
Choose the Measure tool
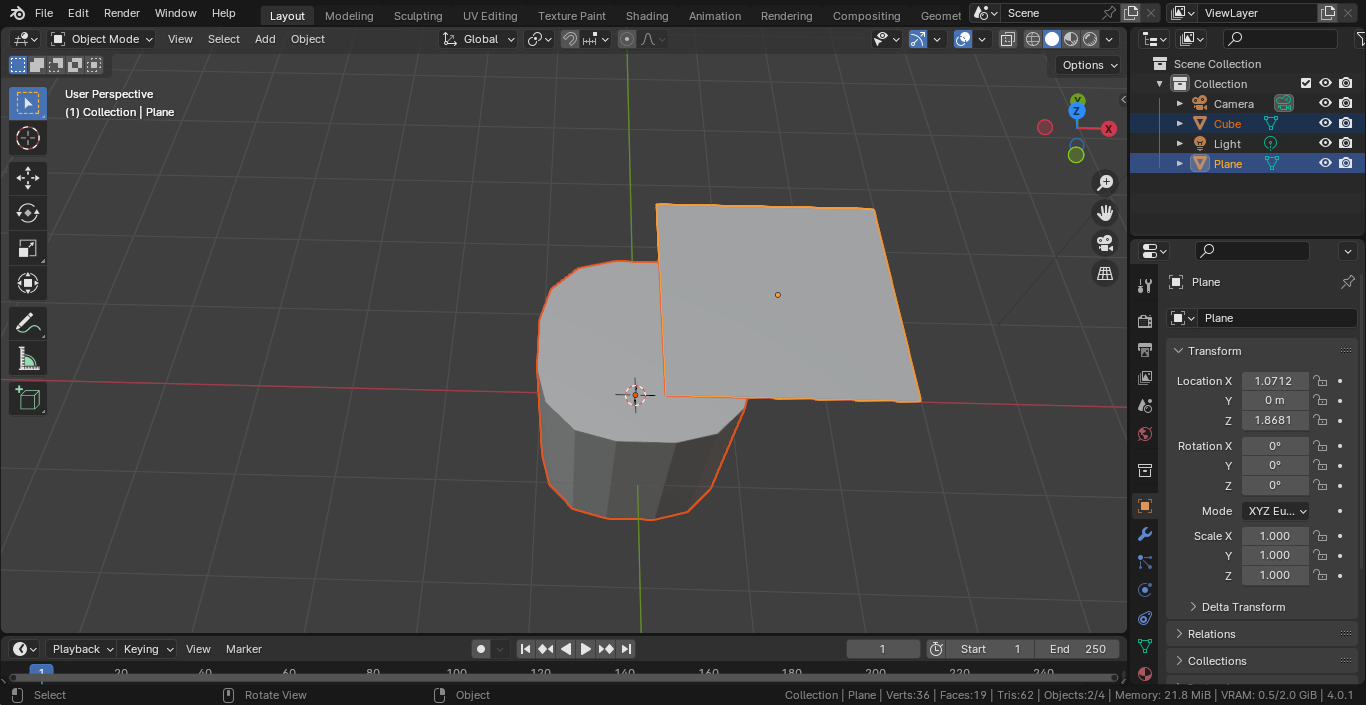pyautogui.click(x=28, y=359)
